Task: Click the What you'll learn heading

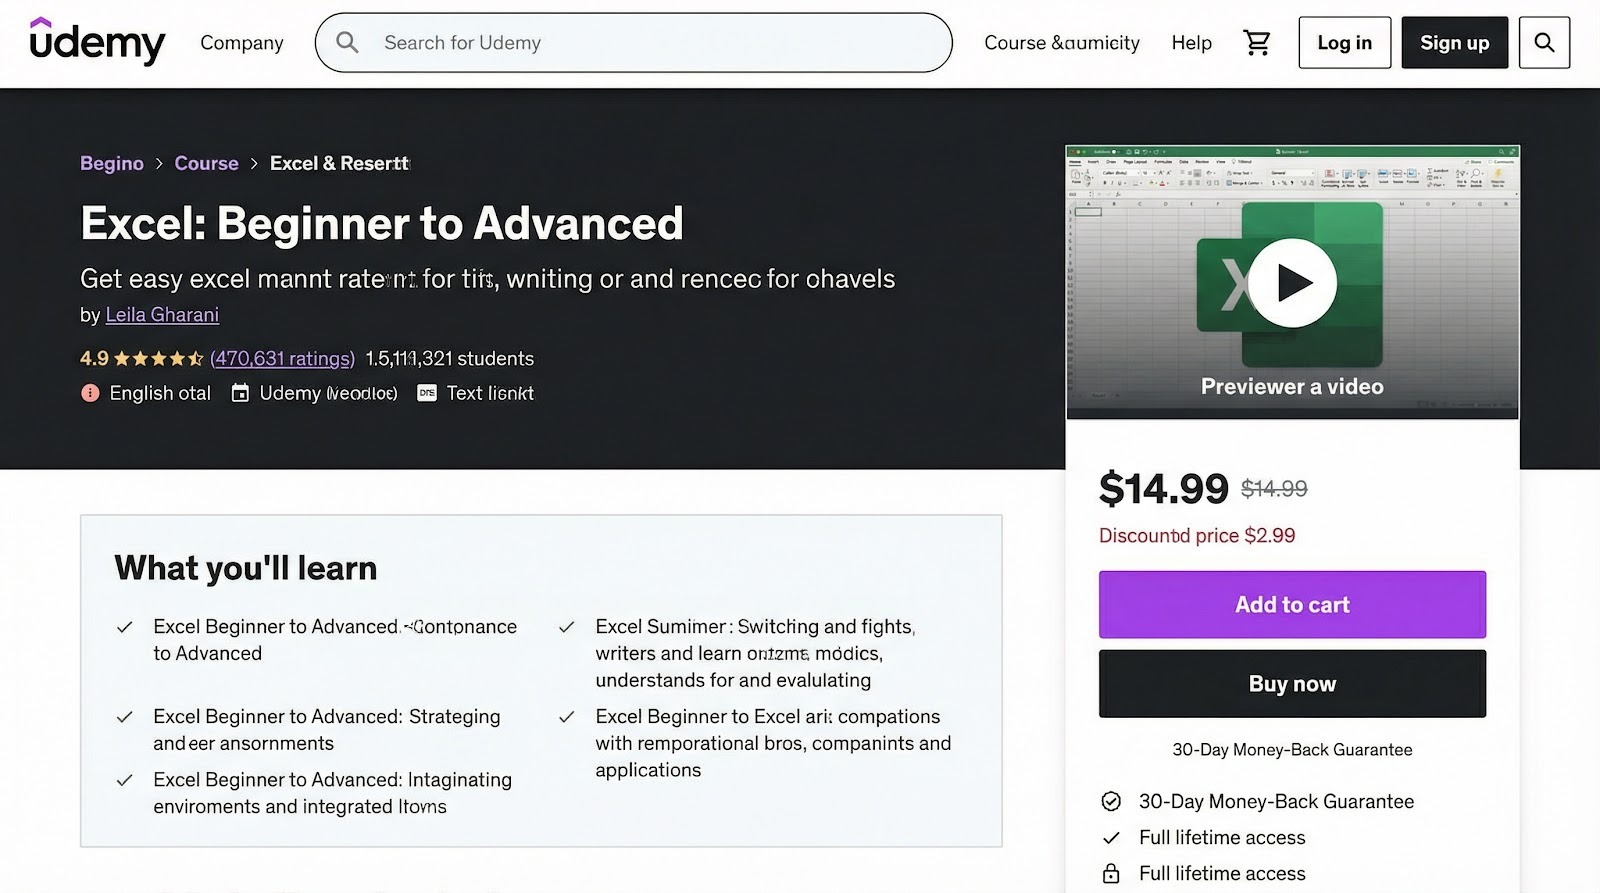Action: point(246,568)
